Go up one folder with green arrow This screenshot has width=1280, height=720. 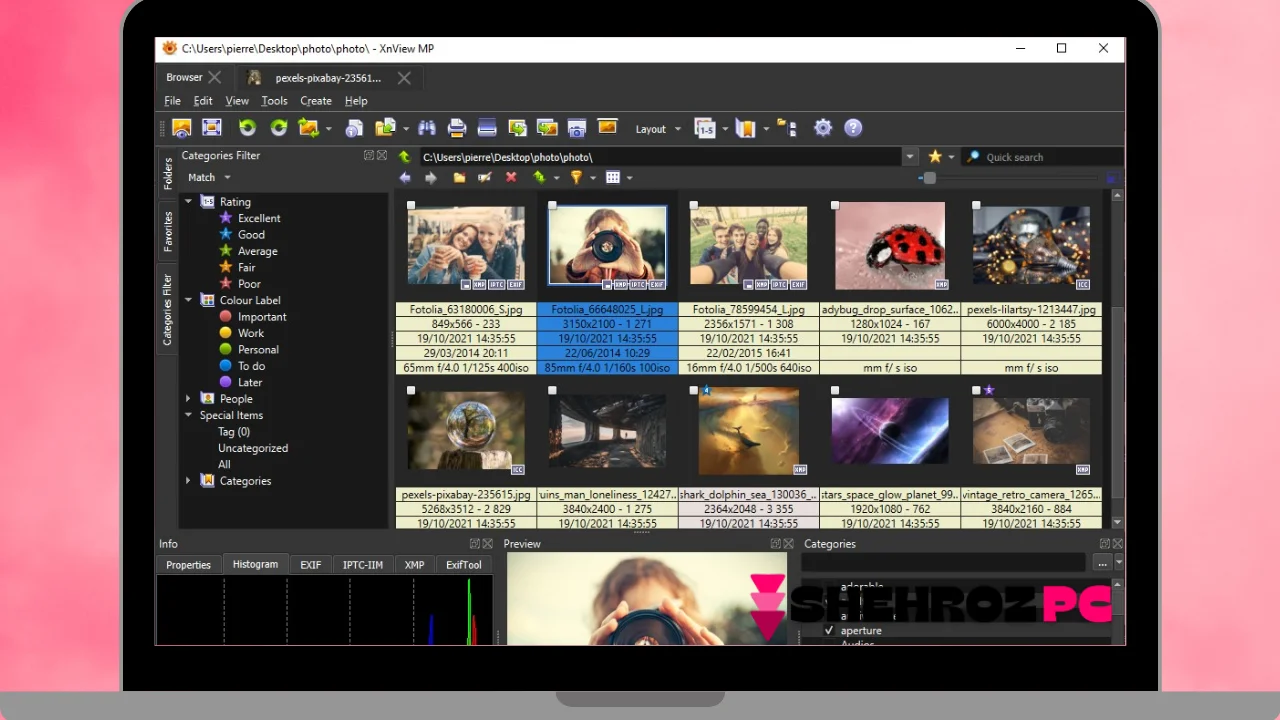tap(404, 157)
